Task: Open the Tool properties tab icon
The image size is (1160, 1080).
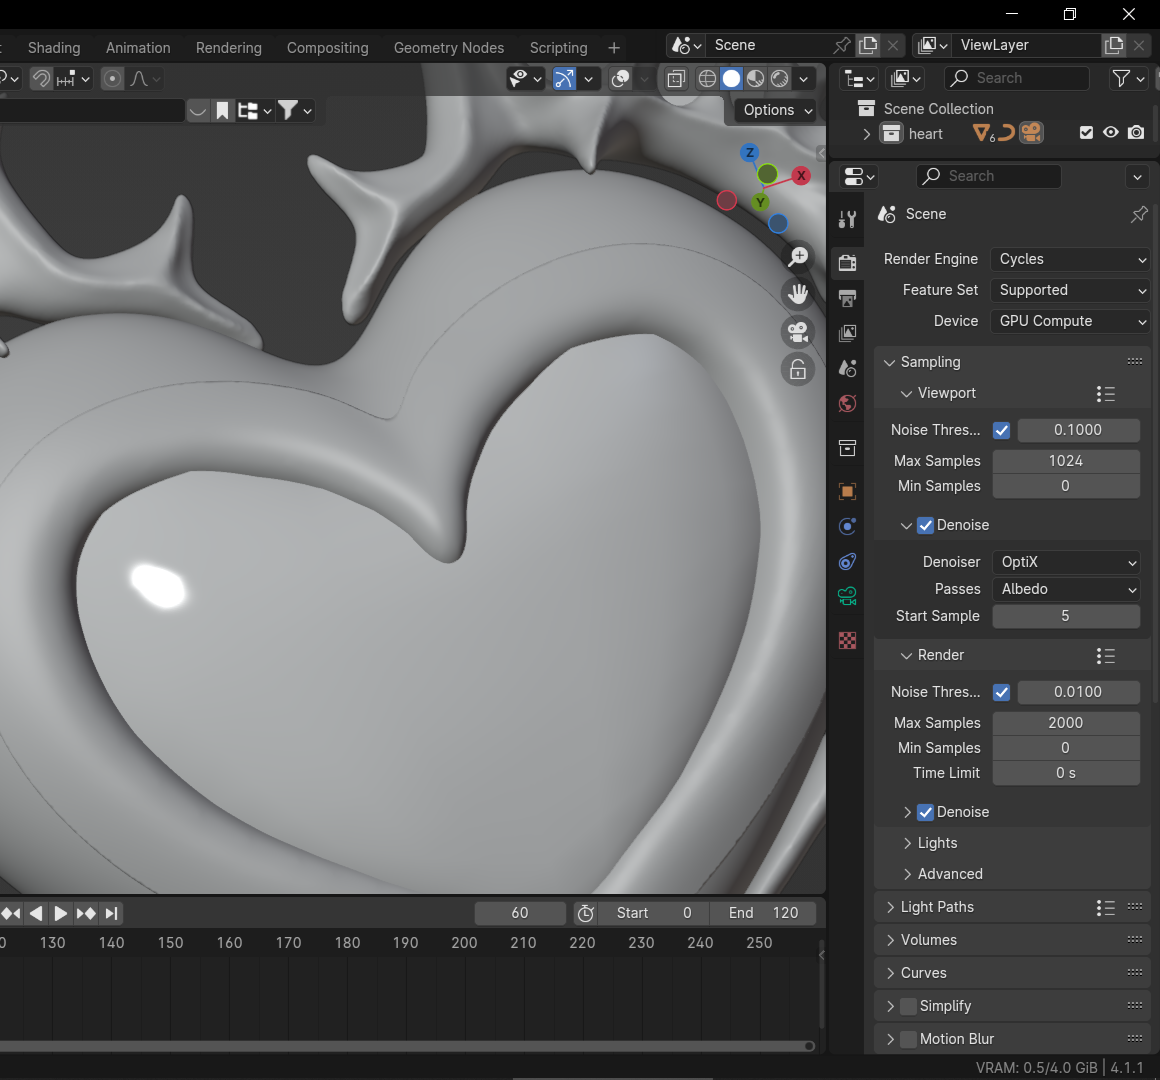Action: tap(847, 220)
